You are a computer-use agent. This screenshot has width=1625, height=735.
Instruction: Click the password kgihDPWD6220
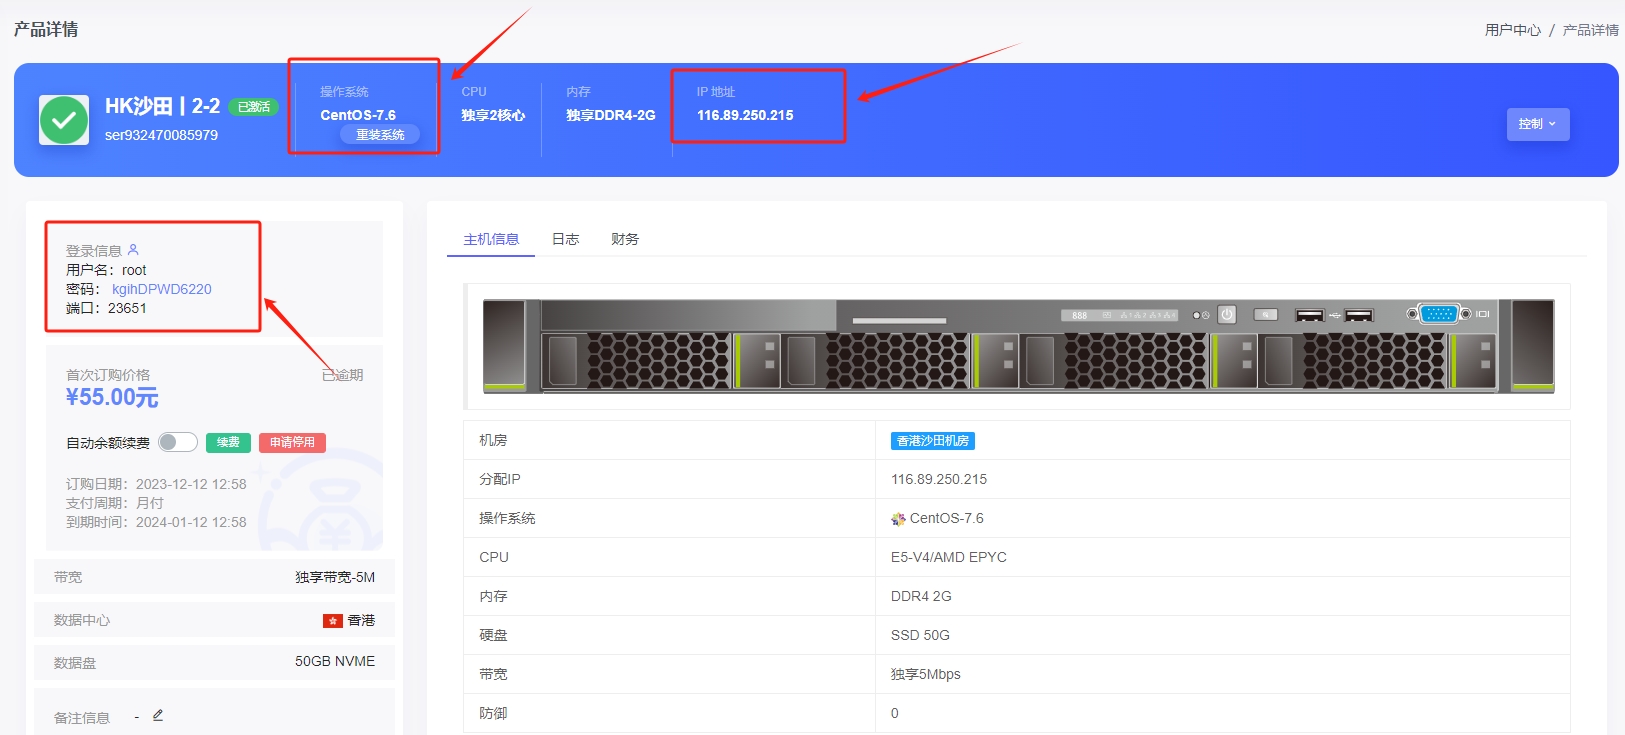162,289
